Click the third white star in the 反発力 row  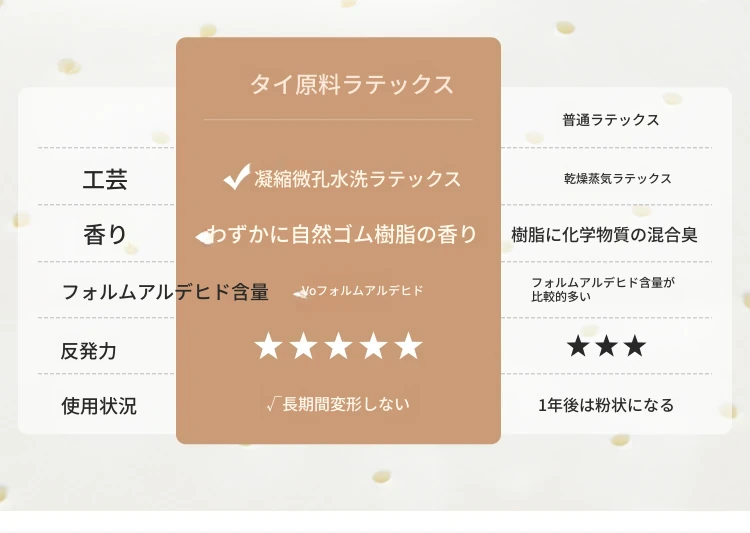tap(339, 346)
